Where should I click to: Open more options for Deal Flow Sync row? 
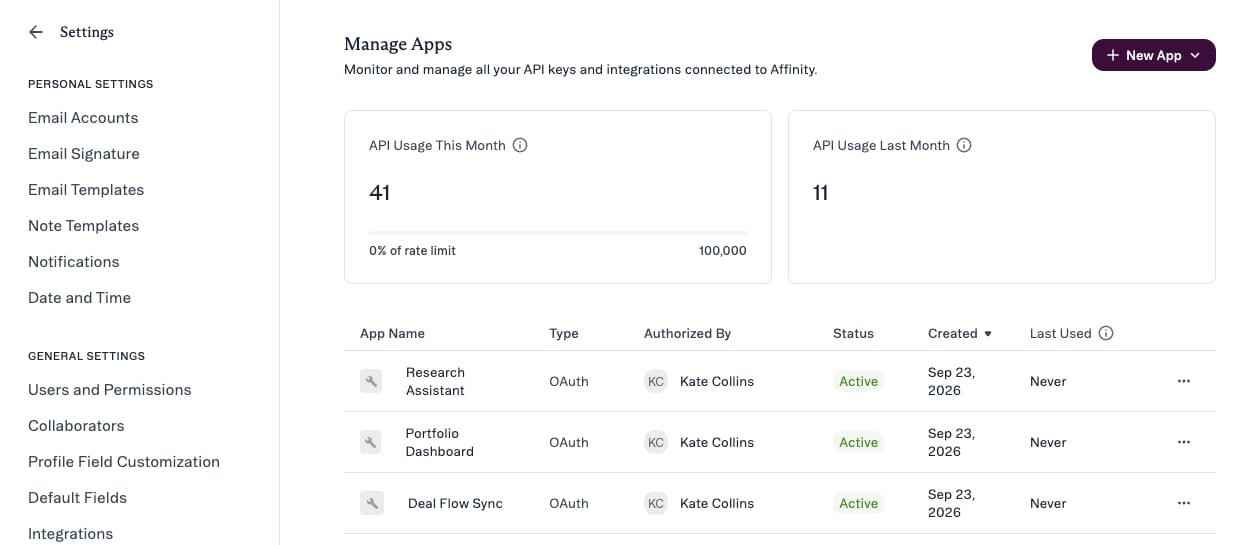[1184, 503]
